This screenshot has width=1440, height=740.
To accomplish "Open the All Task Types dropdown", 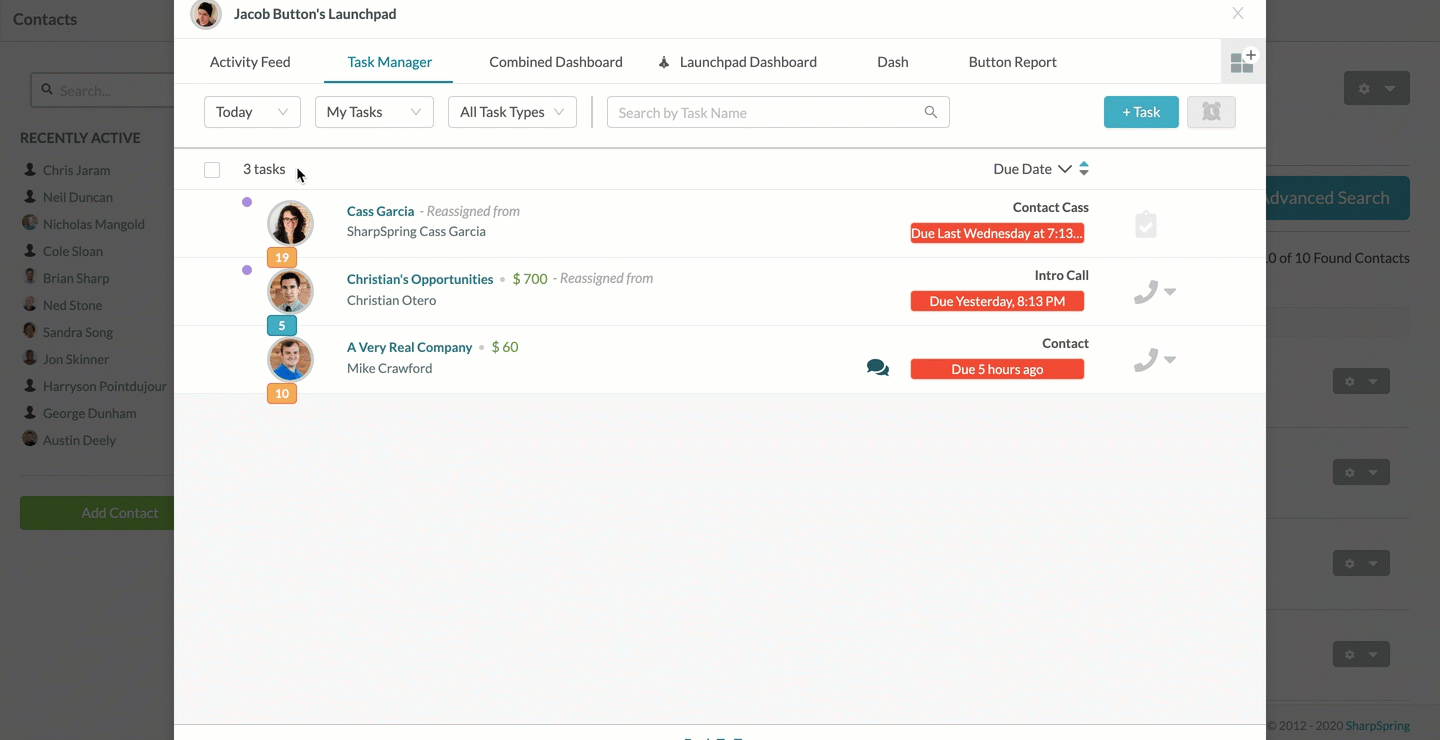I will coord(512,112).
